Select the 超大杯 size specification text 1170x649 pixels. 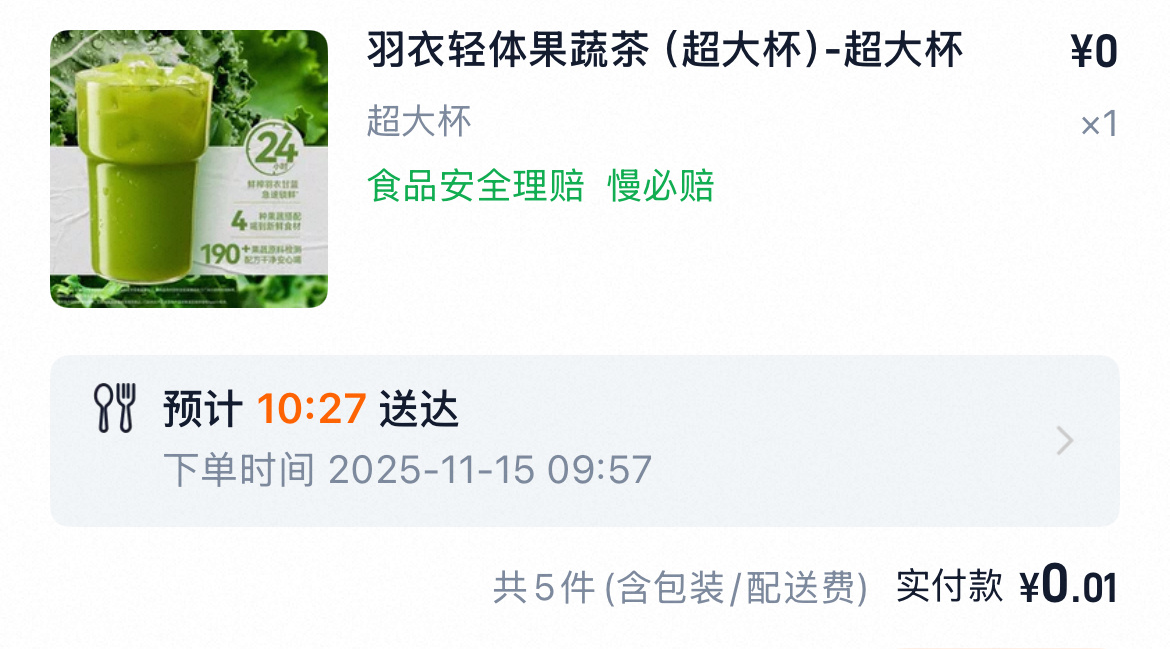(419, 122)
